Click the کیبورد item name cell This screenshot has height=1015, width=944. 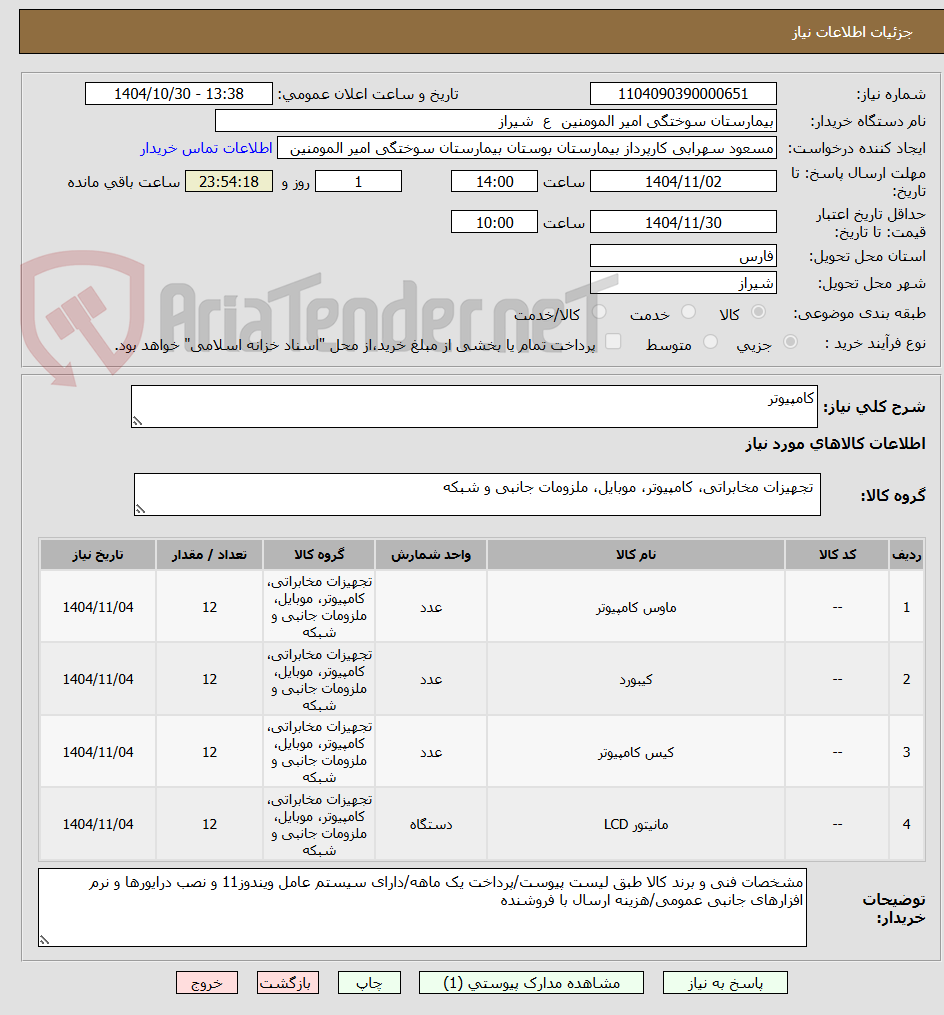point(636,679)
